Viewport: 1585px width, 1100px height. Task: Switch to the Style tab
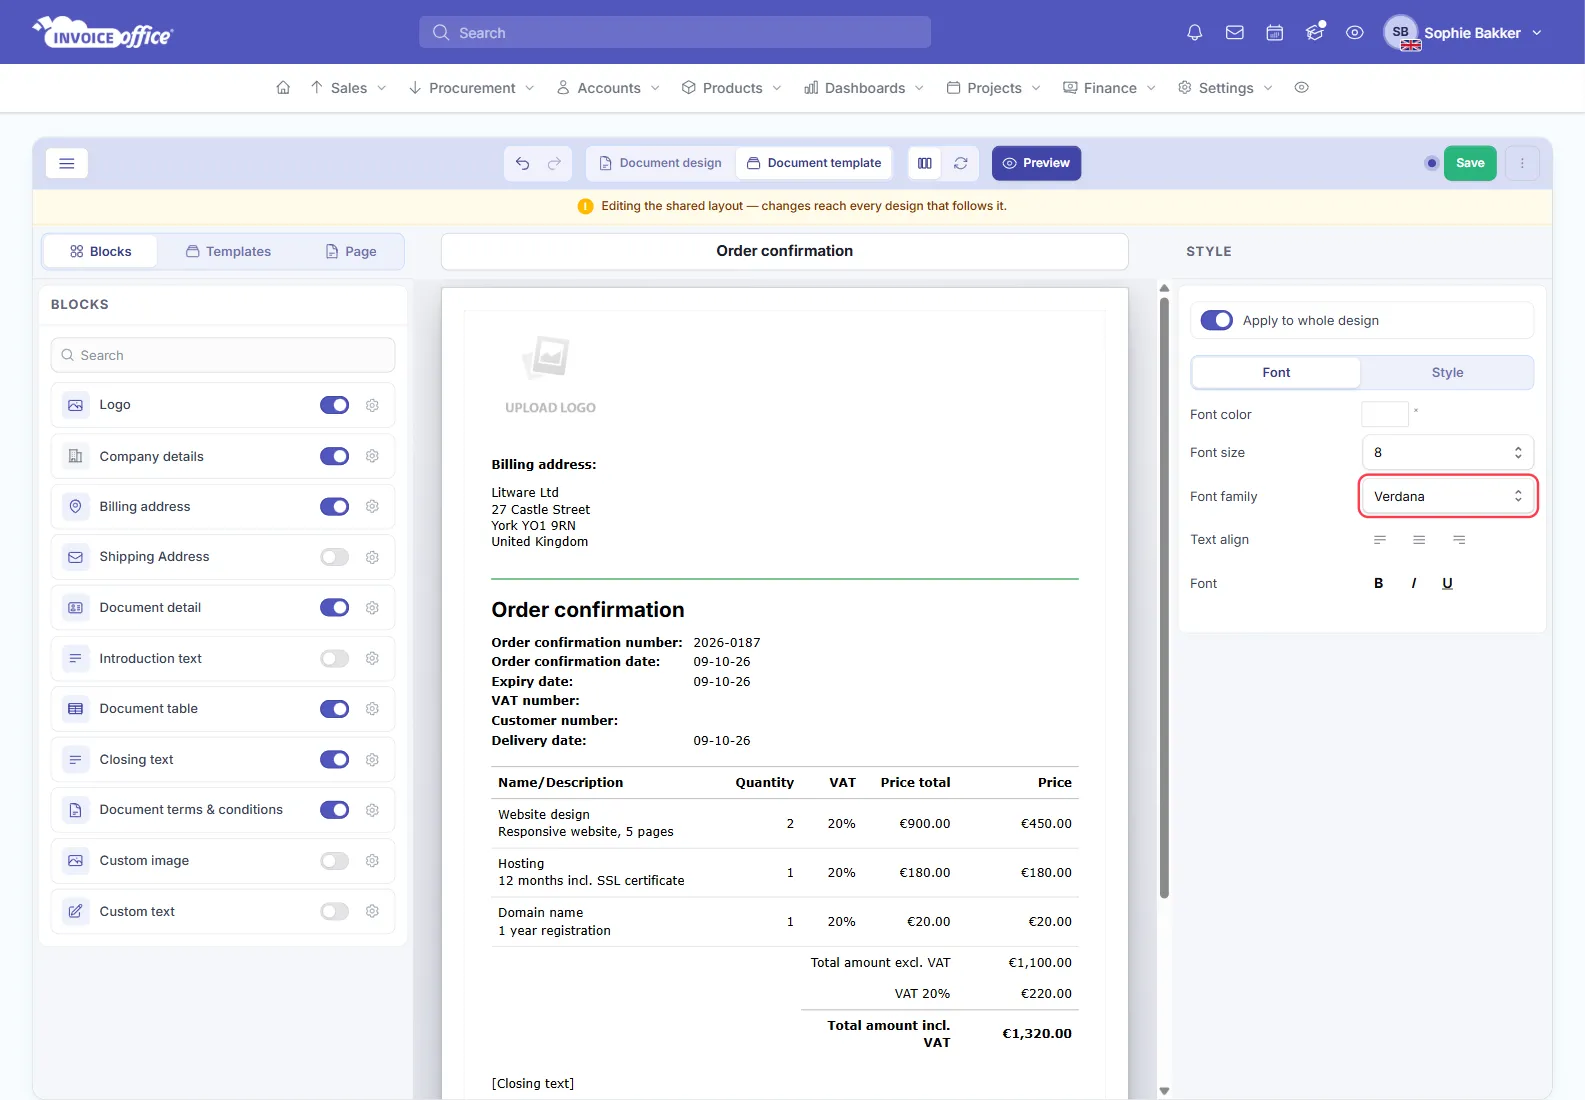coord(1447,372)
